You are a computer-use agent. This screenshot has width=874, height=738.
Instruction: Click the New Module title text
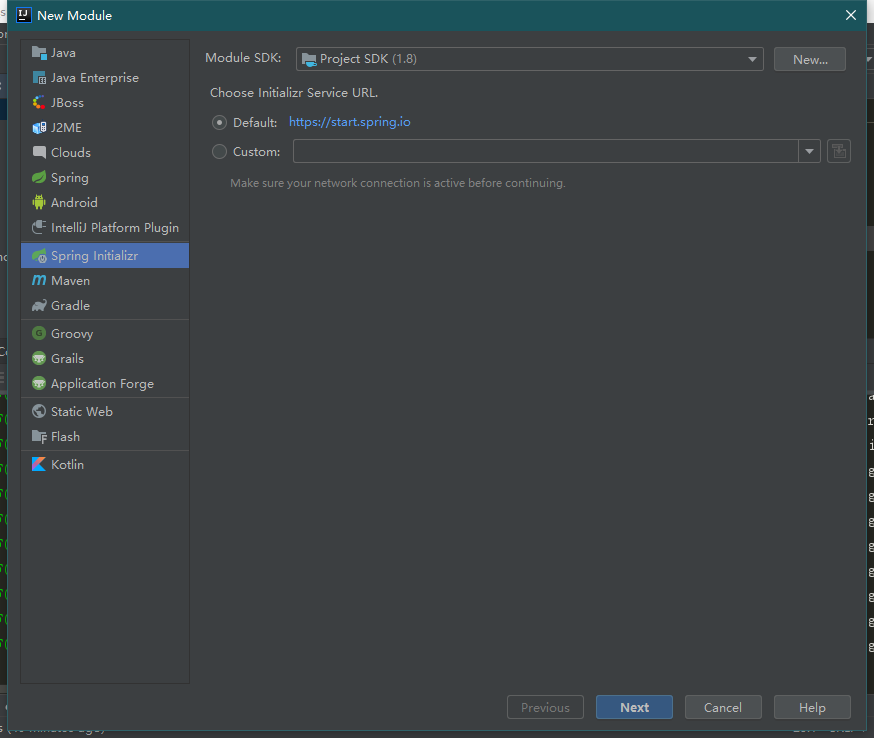75,16
